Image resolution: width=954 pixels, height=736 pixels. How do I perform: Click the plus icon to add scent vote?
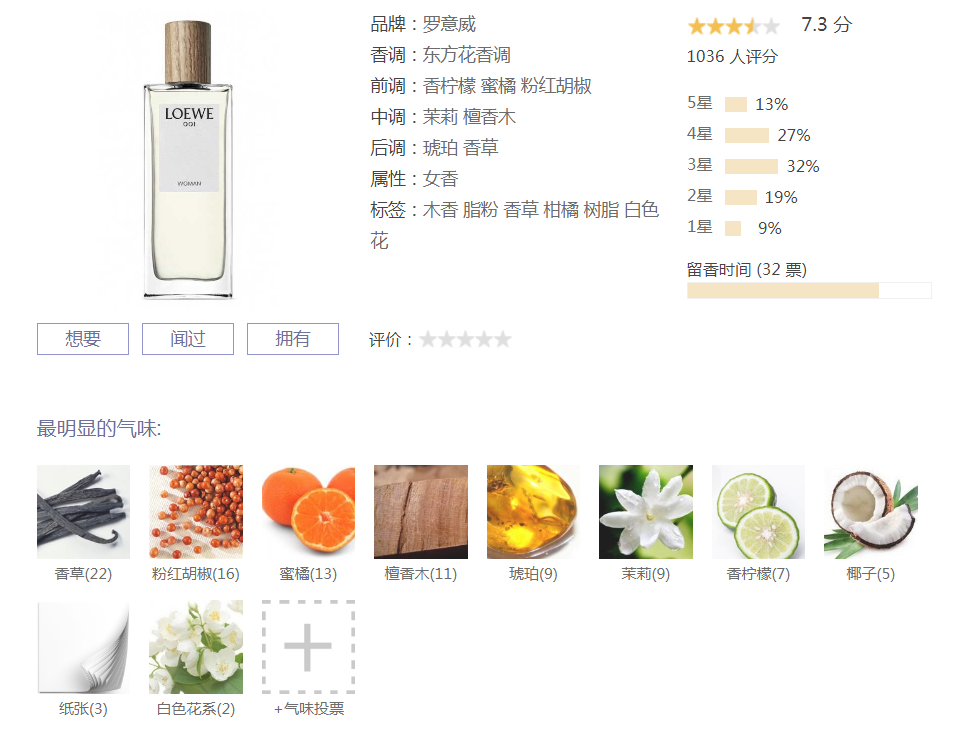(x=308, y=647)
